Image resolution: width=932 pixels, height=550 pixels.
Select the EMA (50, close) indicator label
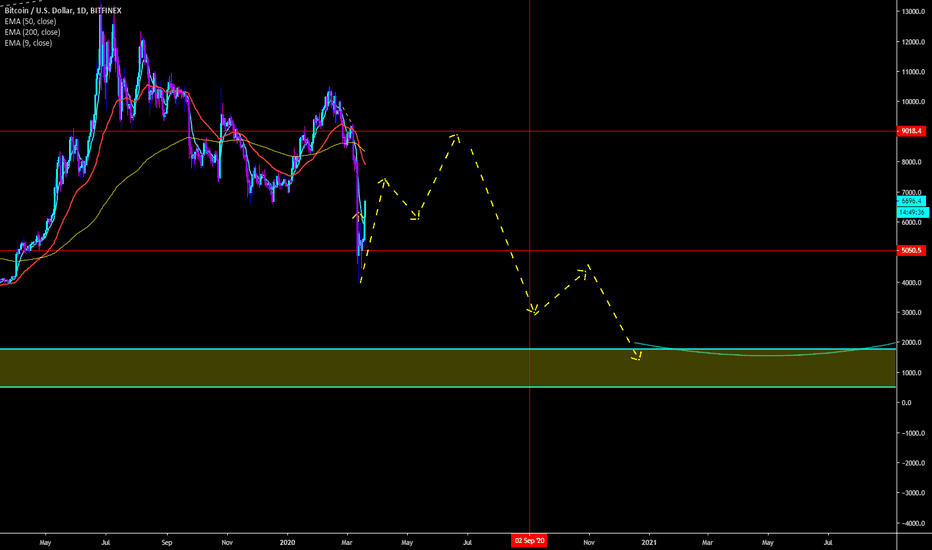[30, 21]
